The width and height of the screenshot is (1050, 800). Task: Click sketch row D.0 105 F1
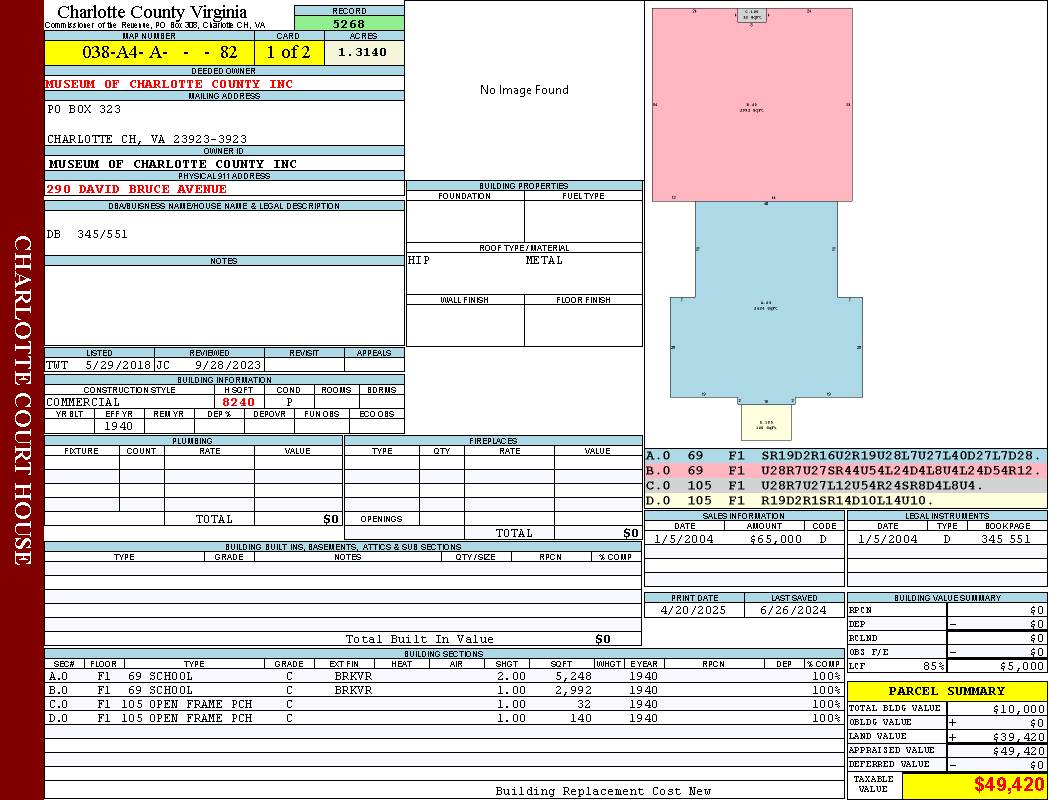[845, 500]
